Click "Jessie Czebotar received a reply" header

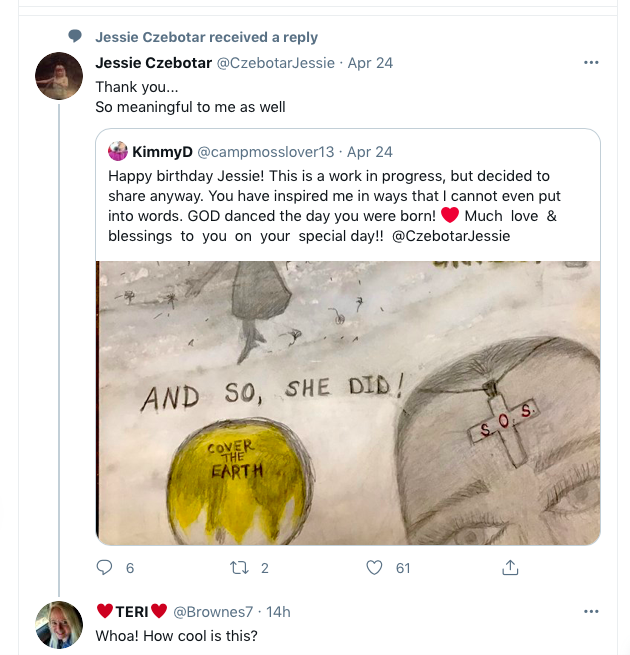tap(207, 37)
